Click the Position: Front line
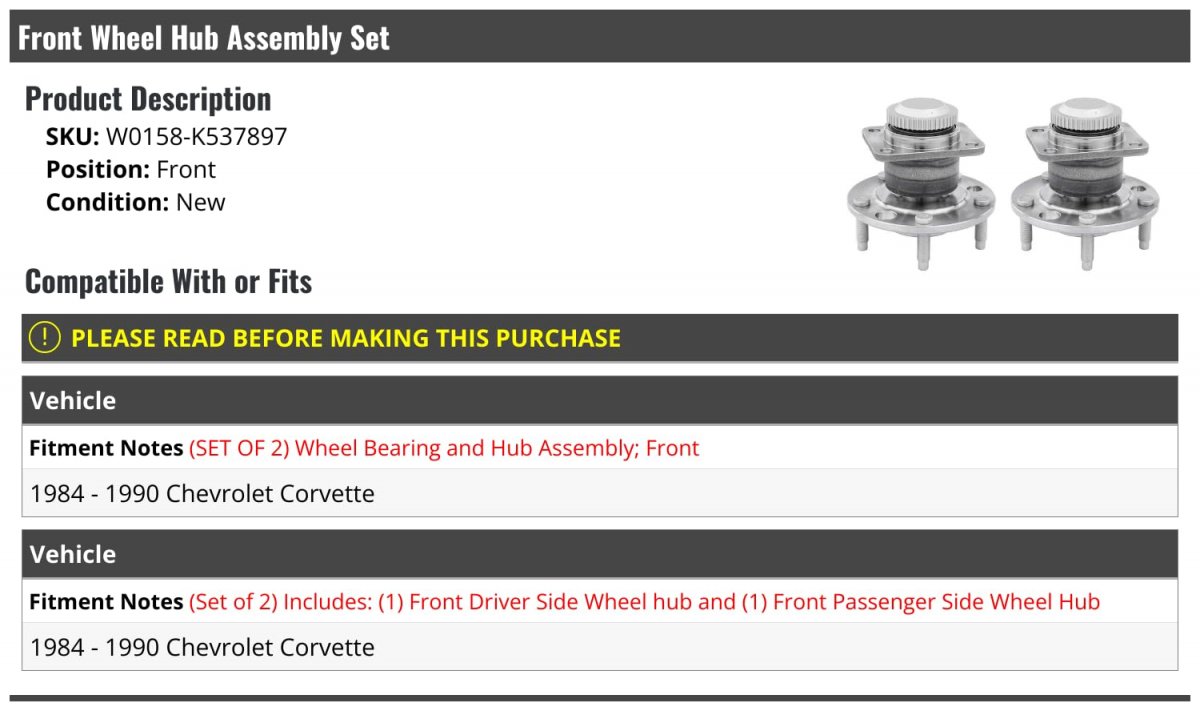Screen dimensions: 1200x711 click(x=131, y=169)
